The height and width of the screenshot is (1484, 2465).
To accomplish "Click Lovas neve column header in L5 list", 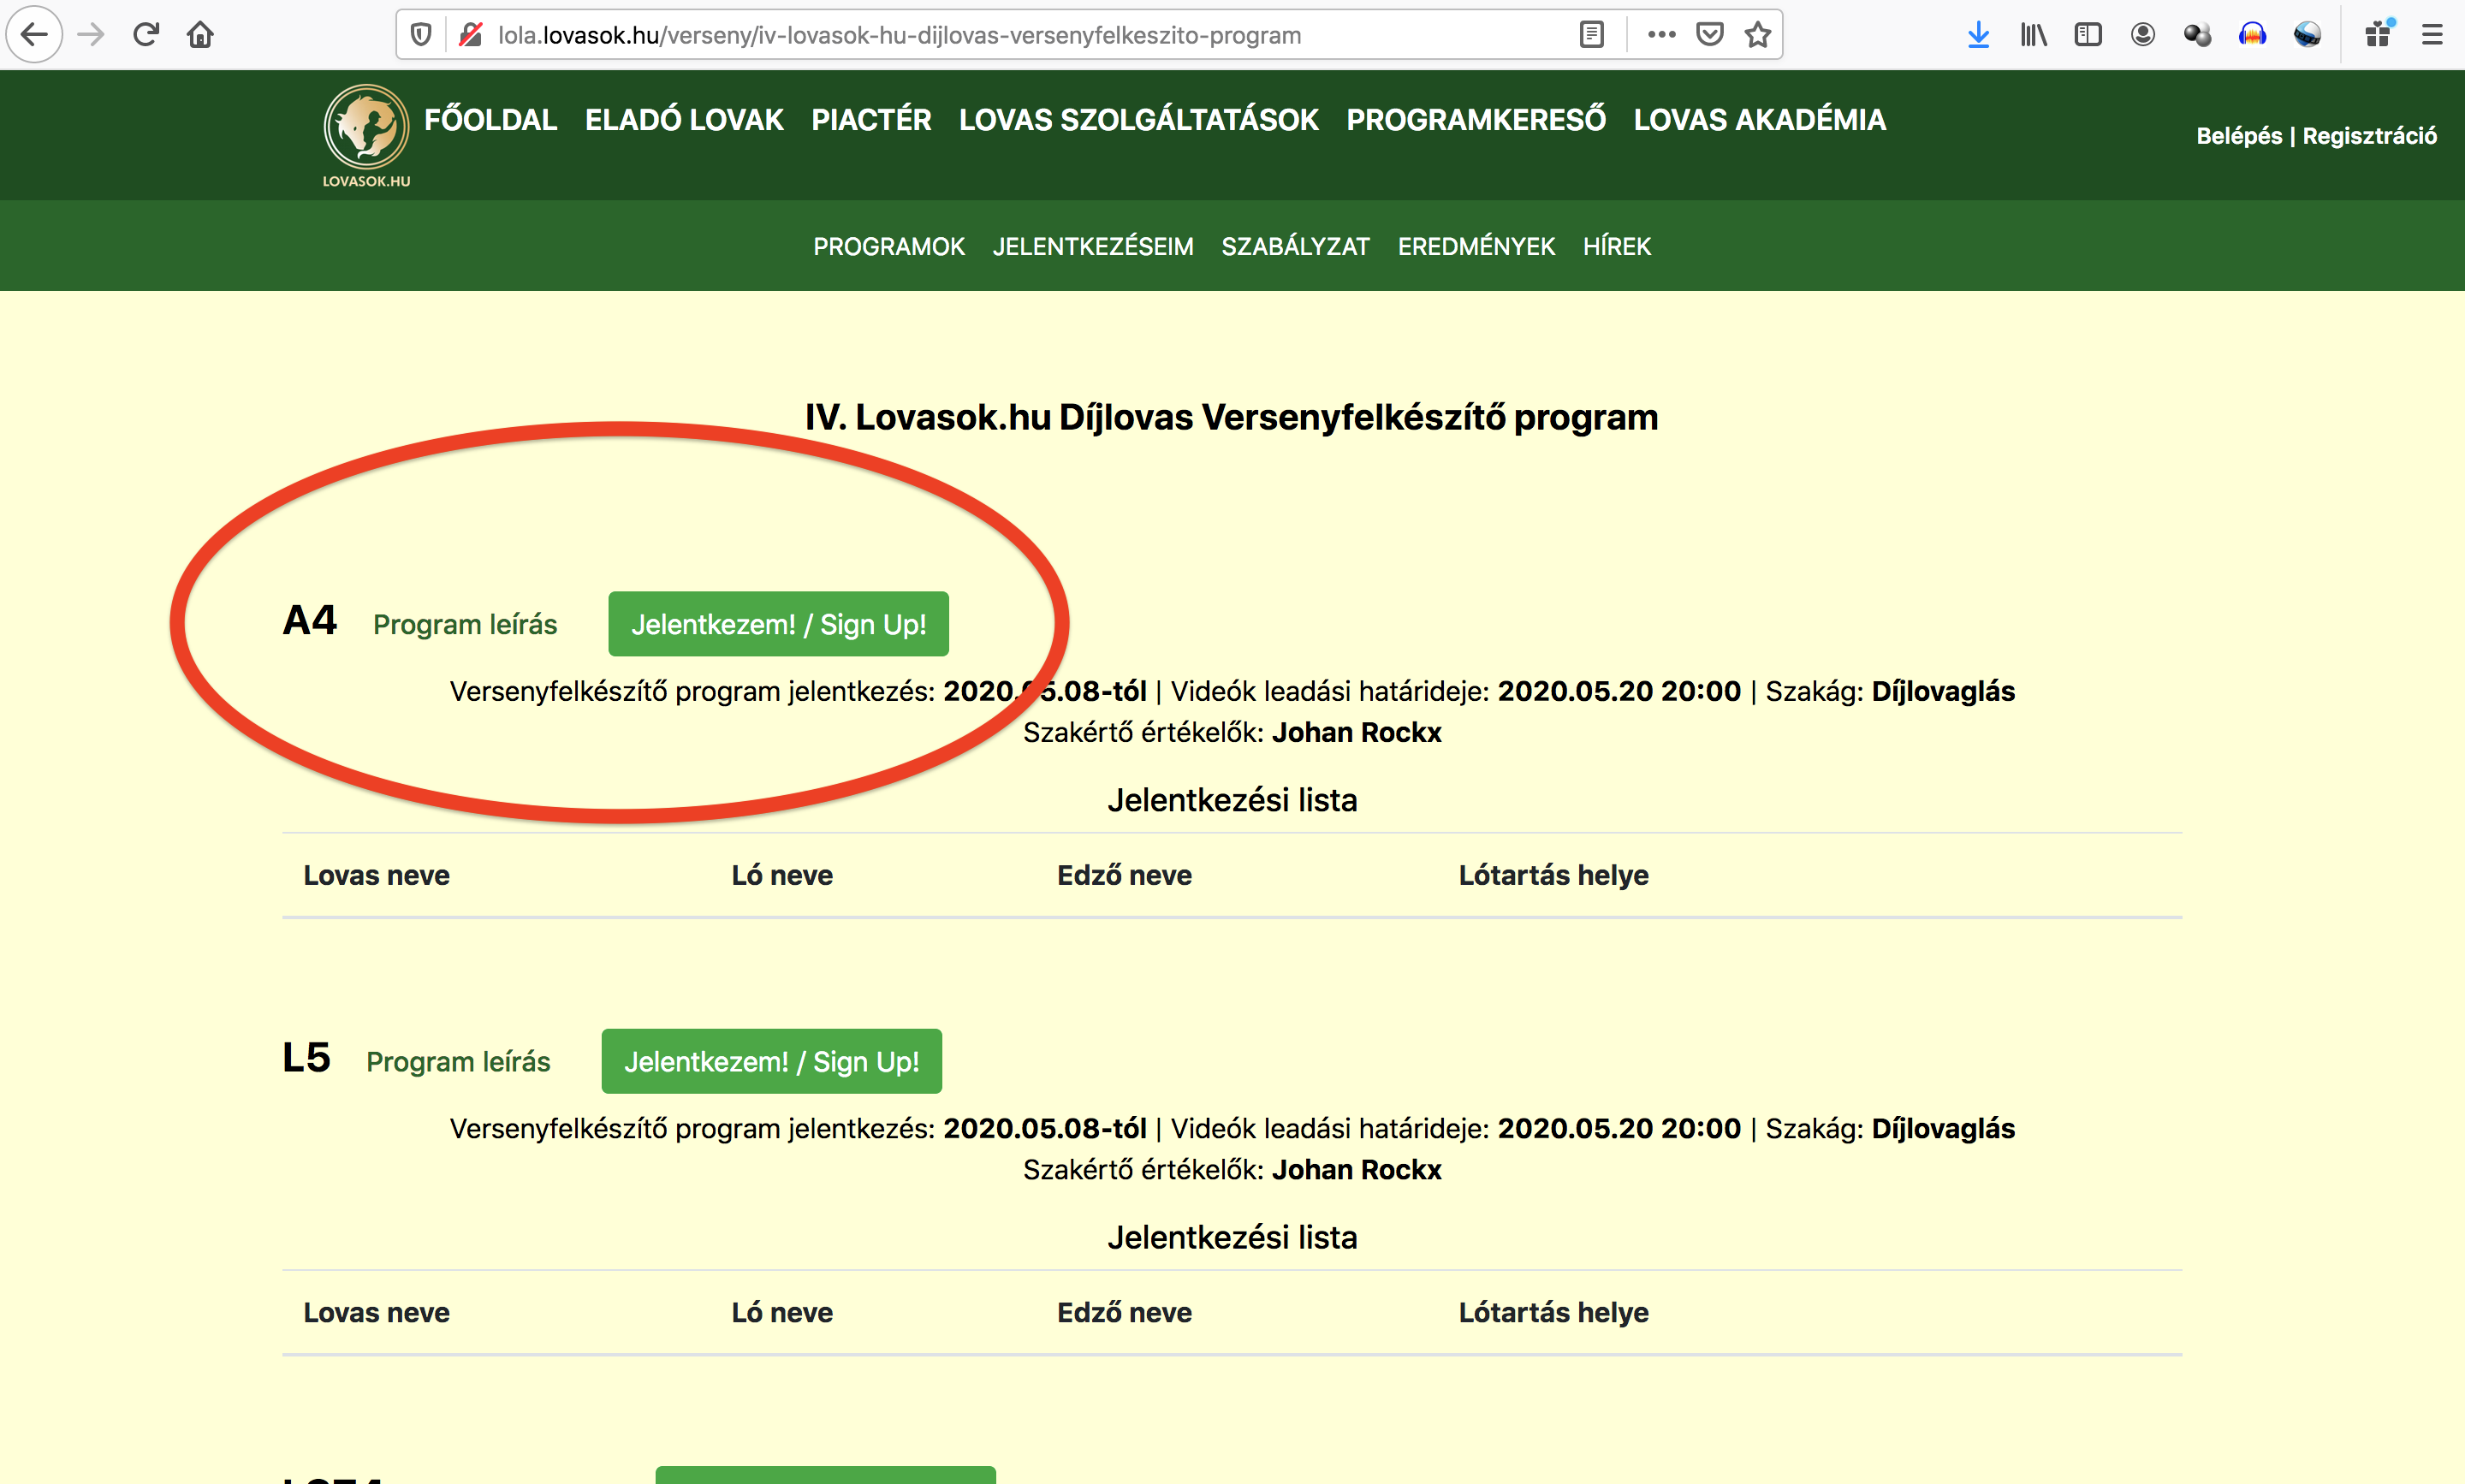I will pyautogui.click(x=376, y=1312).
